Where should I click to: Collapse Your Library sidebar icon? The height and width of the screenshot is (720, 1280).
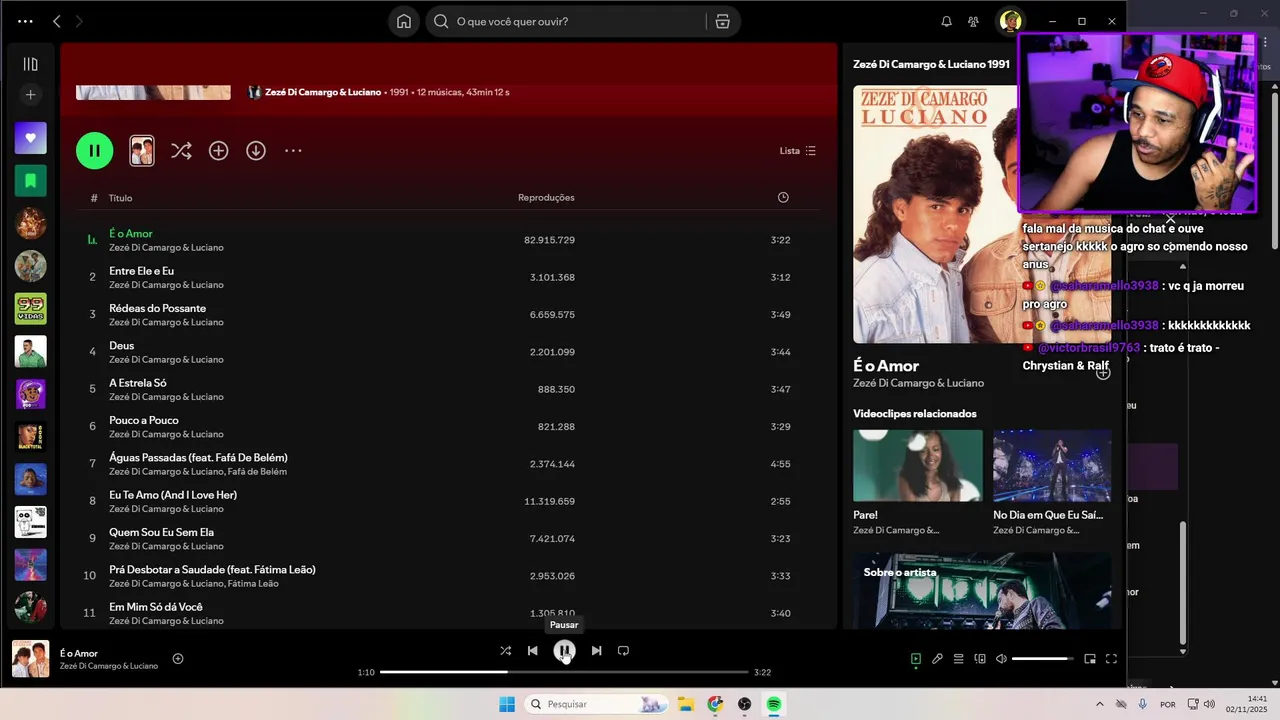coord(30,64)
